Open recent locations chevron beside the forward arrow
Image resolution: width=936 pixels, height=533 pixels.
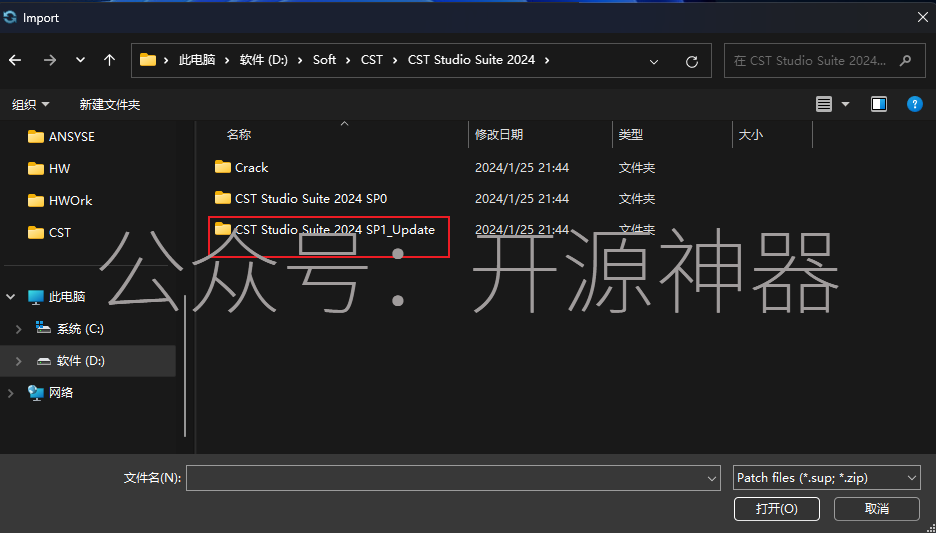point(80,60)
